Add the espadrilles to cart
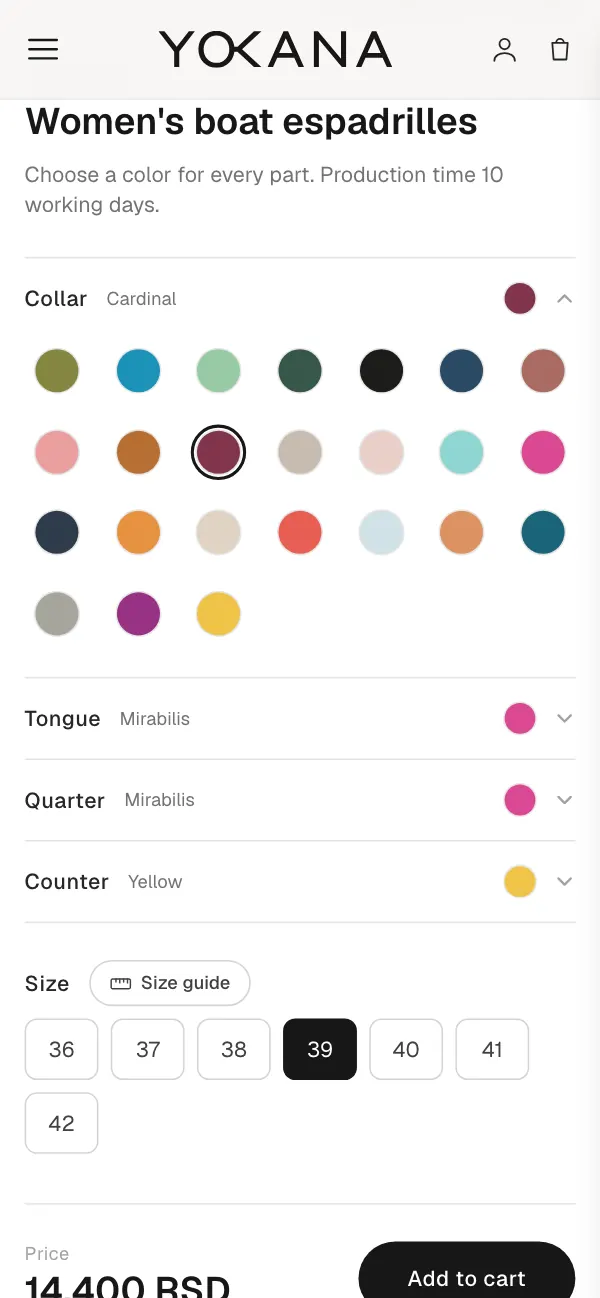The height and width of the screenshot is (1298, 600). coord(467,1271)
